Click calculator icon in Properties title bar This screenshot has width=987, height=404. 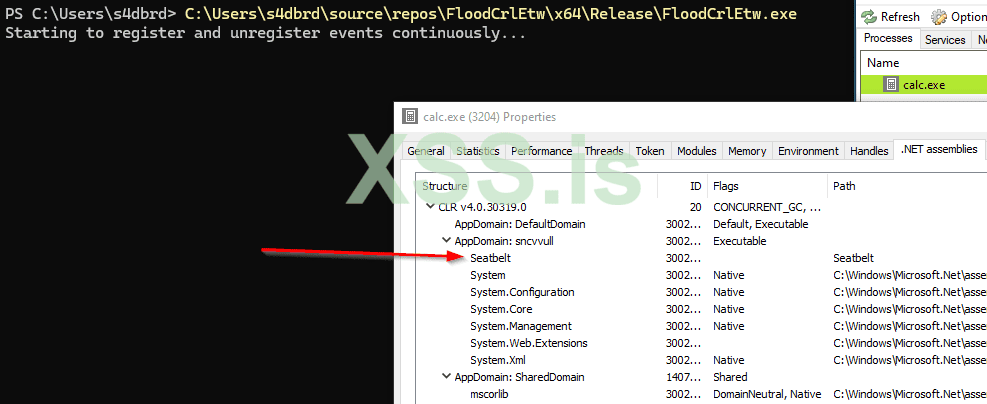tap(410, 116)
